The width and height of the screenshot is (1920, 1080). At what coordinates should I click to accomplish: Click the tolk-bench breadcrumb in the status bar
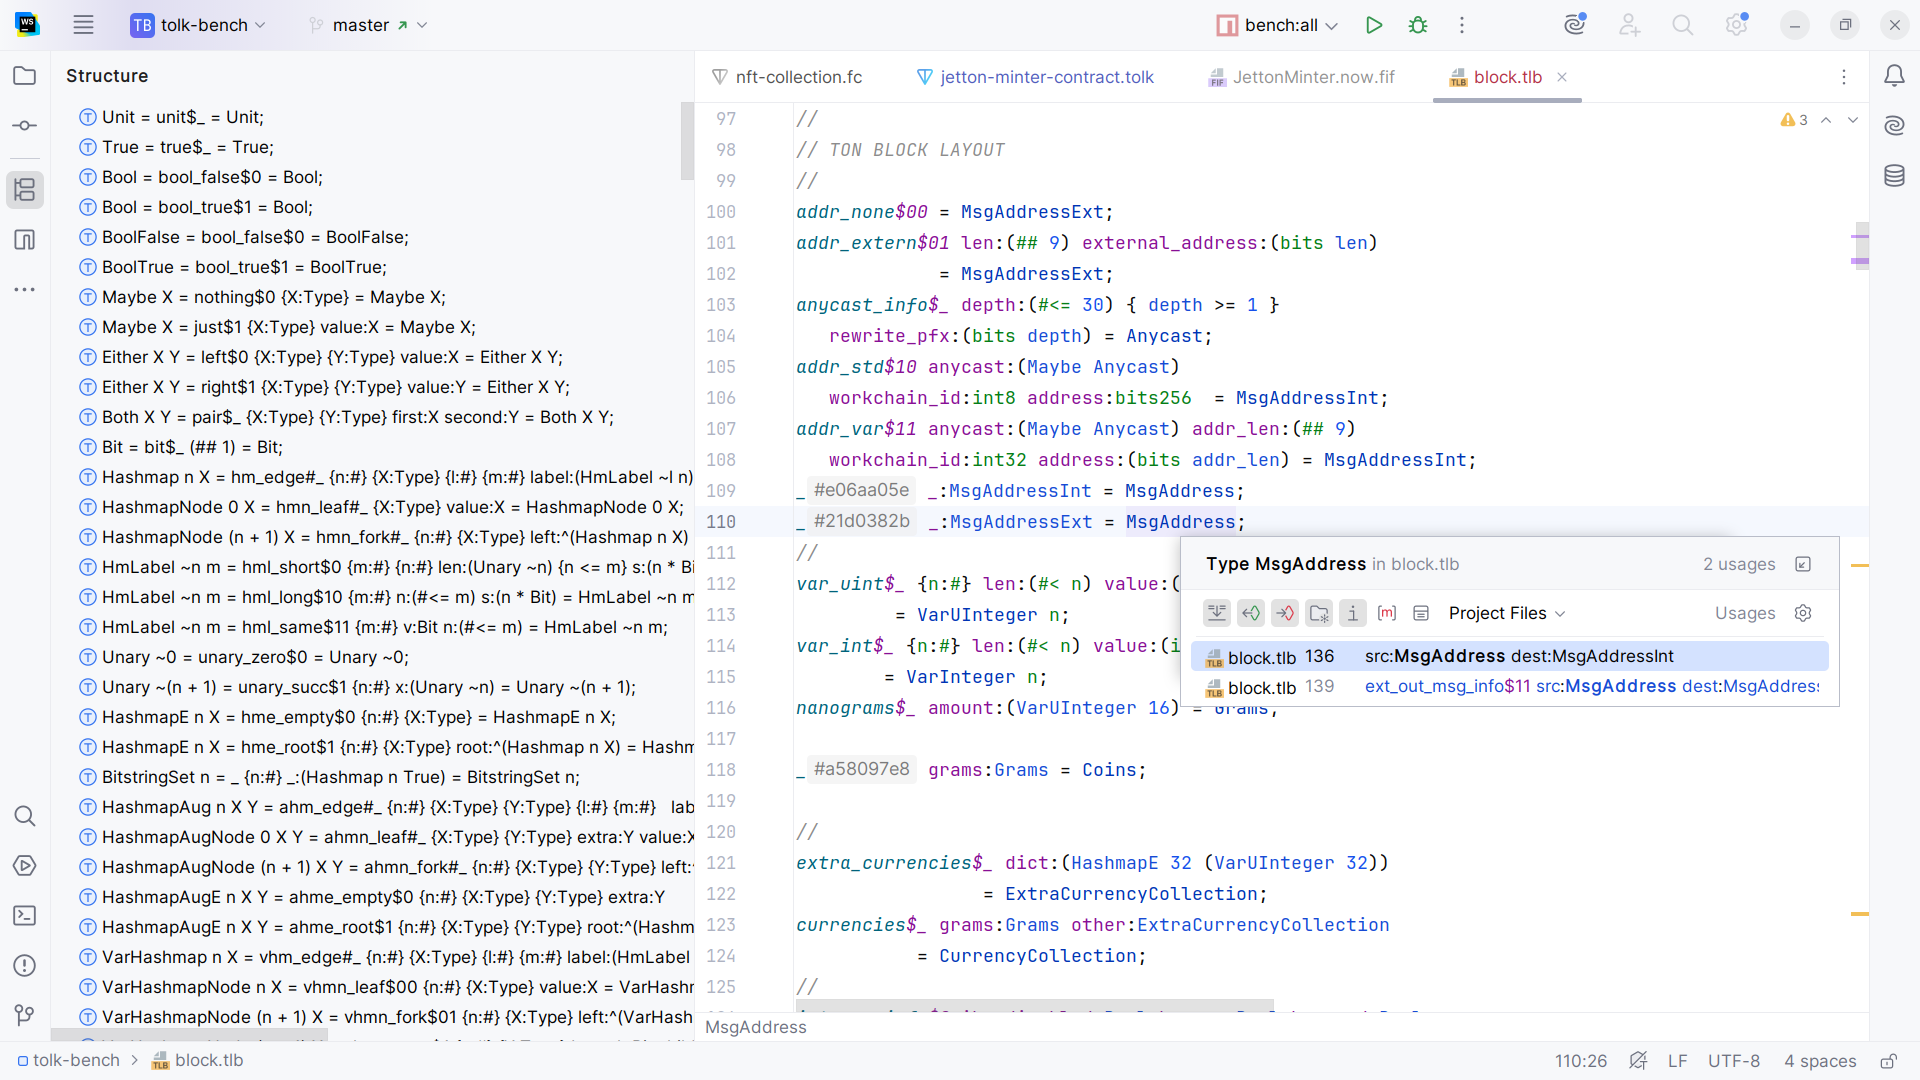[x=68, y=1061]
